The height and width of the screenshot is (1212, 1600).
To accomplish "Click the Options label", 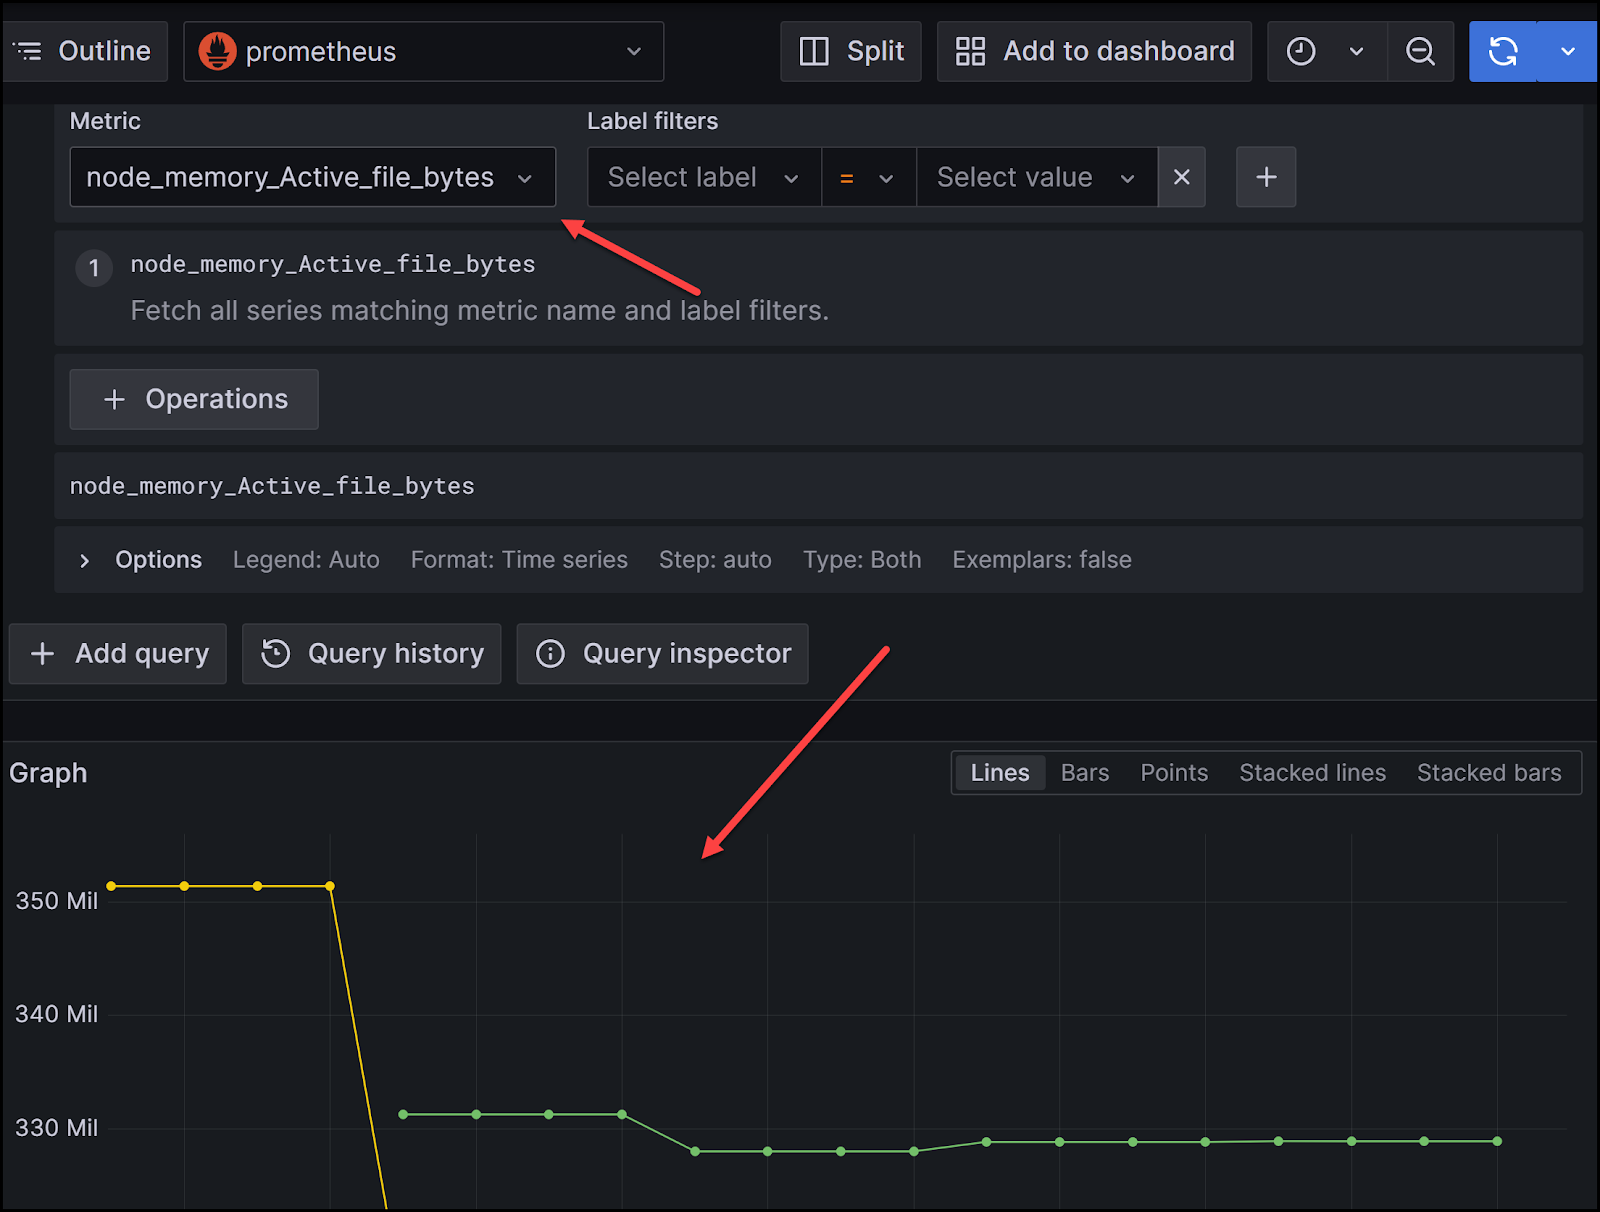I will (x=158, y=560).
